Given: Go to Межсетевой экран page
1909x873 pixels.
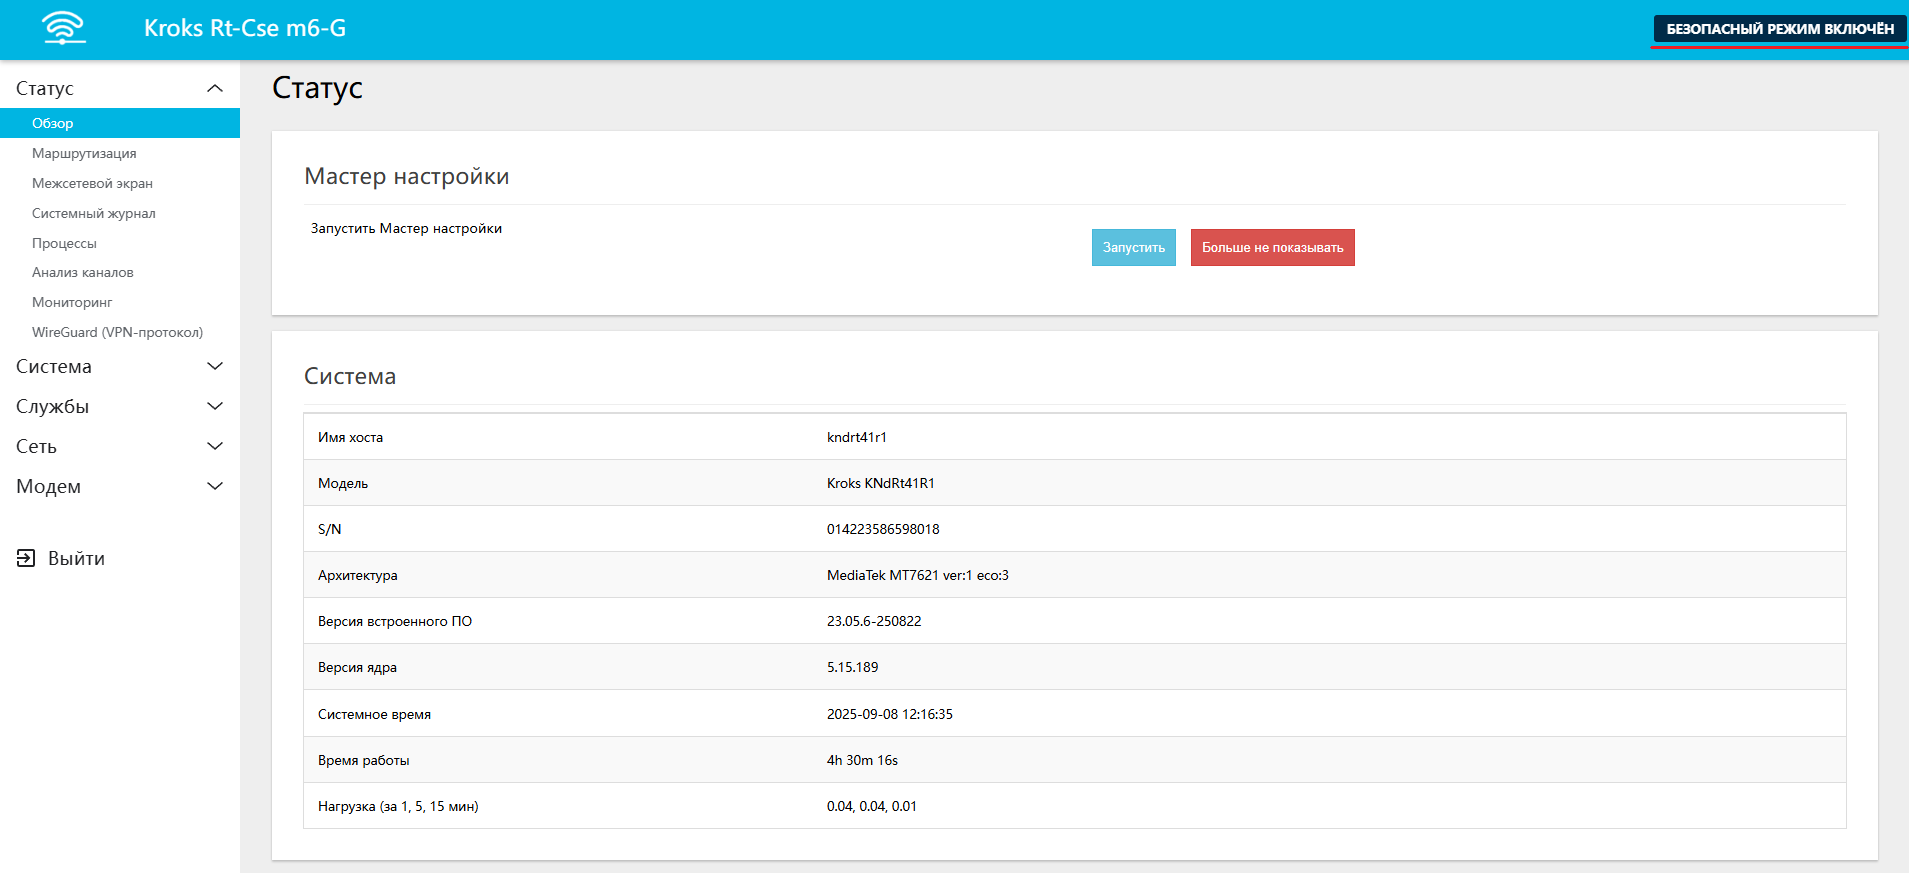Looking at the screenshot, I should pos(92,183).
